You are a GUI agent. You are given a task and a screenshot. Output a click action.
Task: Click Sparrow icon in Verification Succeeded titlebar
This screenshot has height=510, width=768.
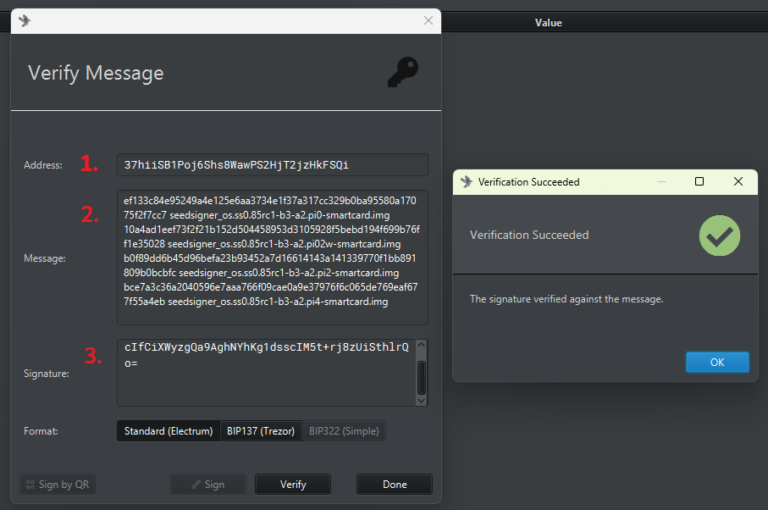466,182
